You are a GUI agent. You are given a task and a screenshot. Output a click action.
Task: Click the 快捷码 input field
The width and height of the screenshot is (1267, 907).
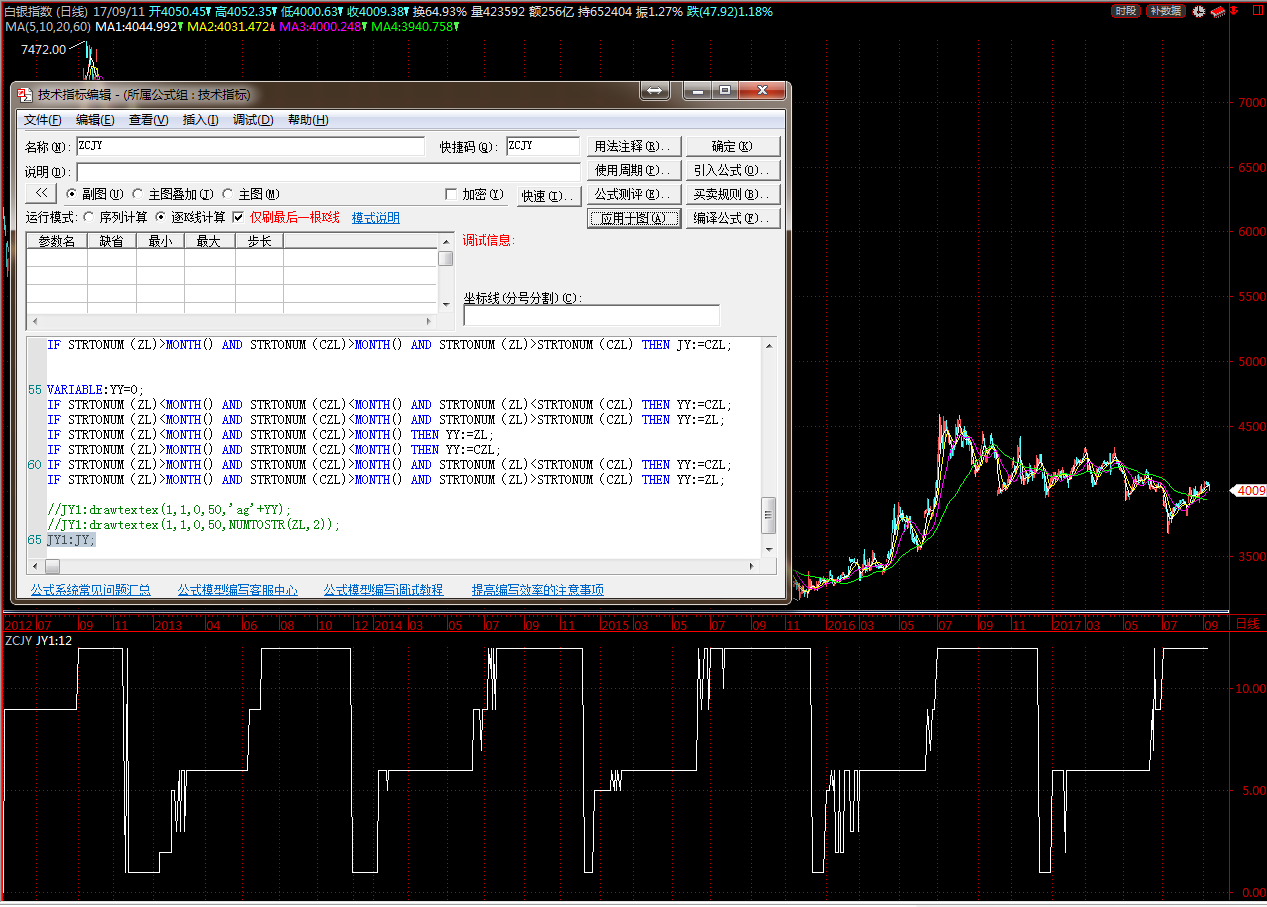[x=543, y=146]
